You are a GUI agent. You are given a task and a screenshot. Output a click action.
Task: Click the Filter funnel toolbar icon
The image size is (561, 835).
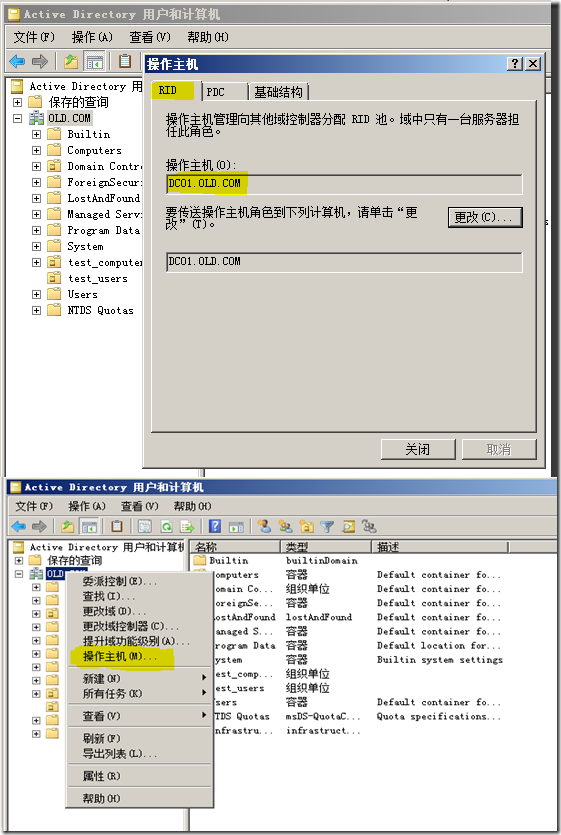327,527
